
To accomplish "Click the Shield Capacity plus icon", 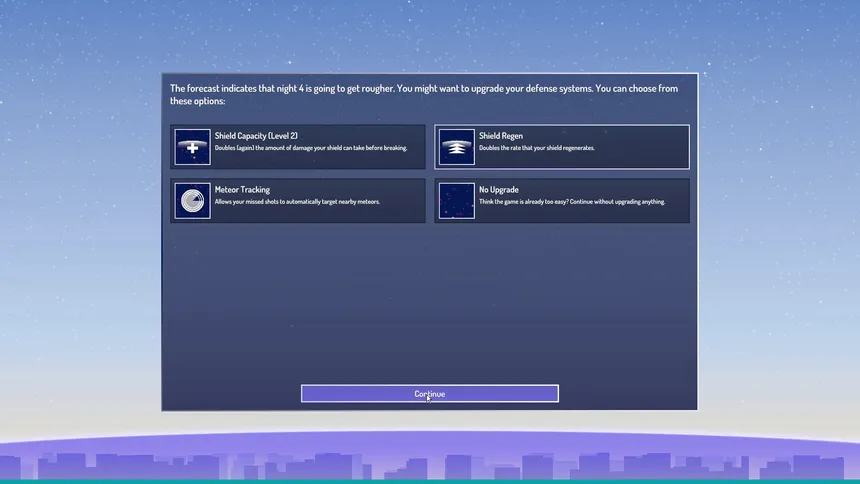I will click(x=193, y=147).
